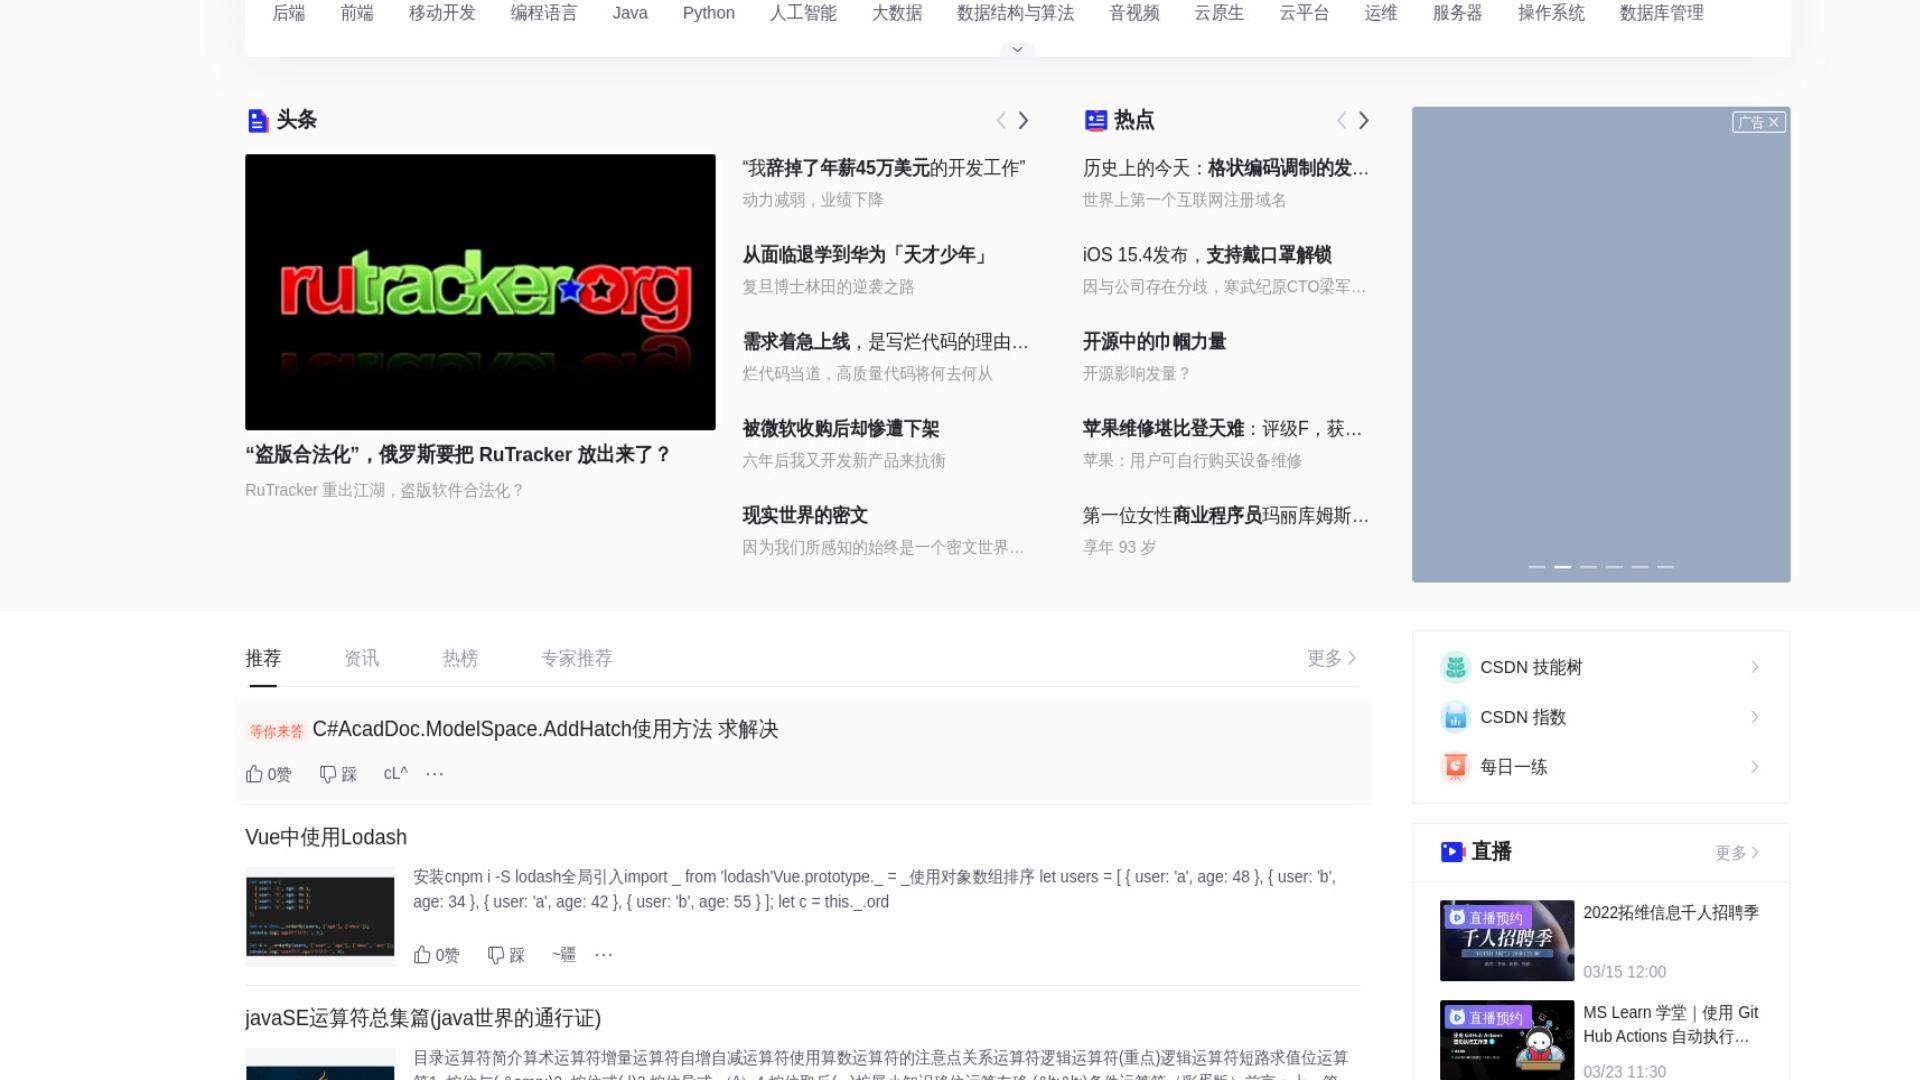Open 苹果维修堪比登天难 hot topic
Screen dimensions: 1920x1080
[1222, 429]
